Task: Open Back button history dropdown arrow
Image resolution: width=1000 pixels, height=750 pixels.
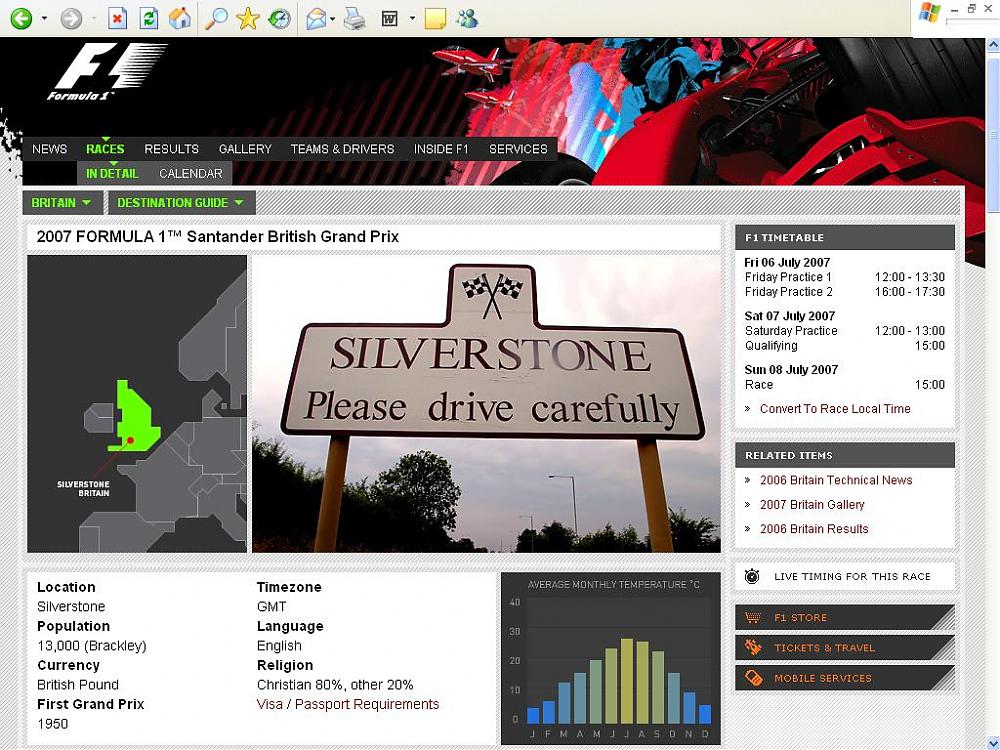Action: 44,18
